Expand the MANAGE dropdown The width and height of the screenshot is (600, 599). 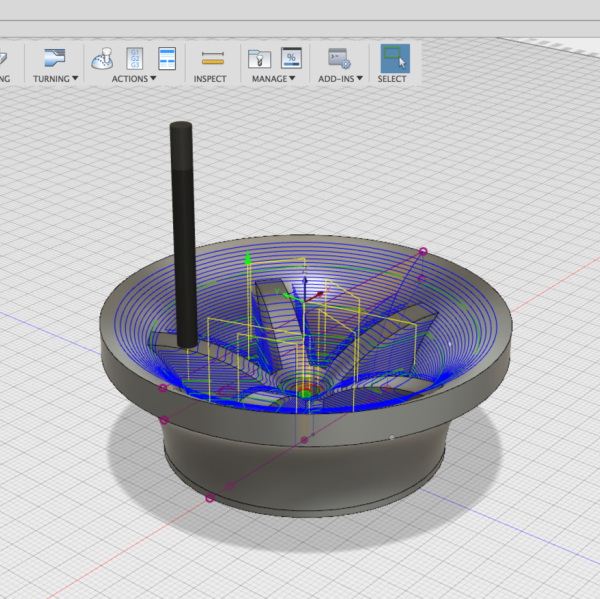(x=273, y=78)
